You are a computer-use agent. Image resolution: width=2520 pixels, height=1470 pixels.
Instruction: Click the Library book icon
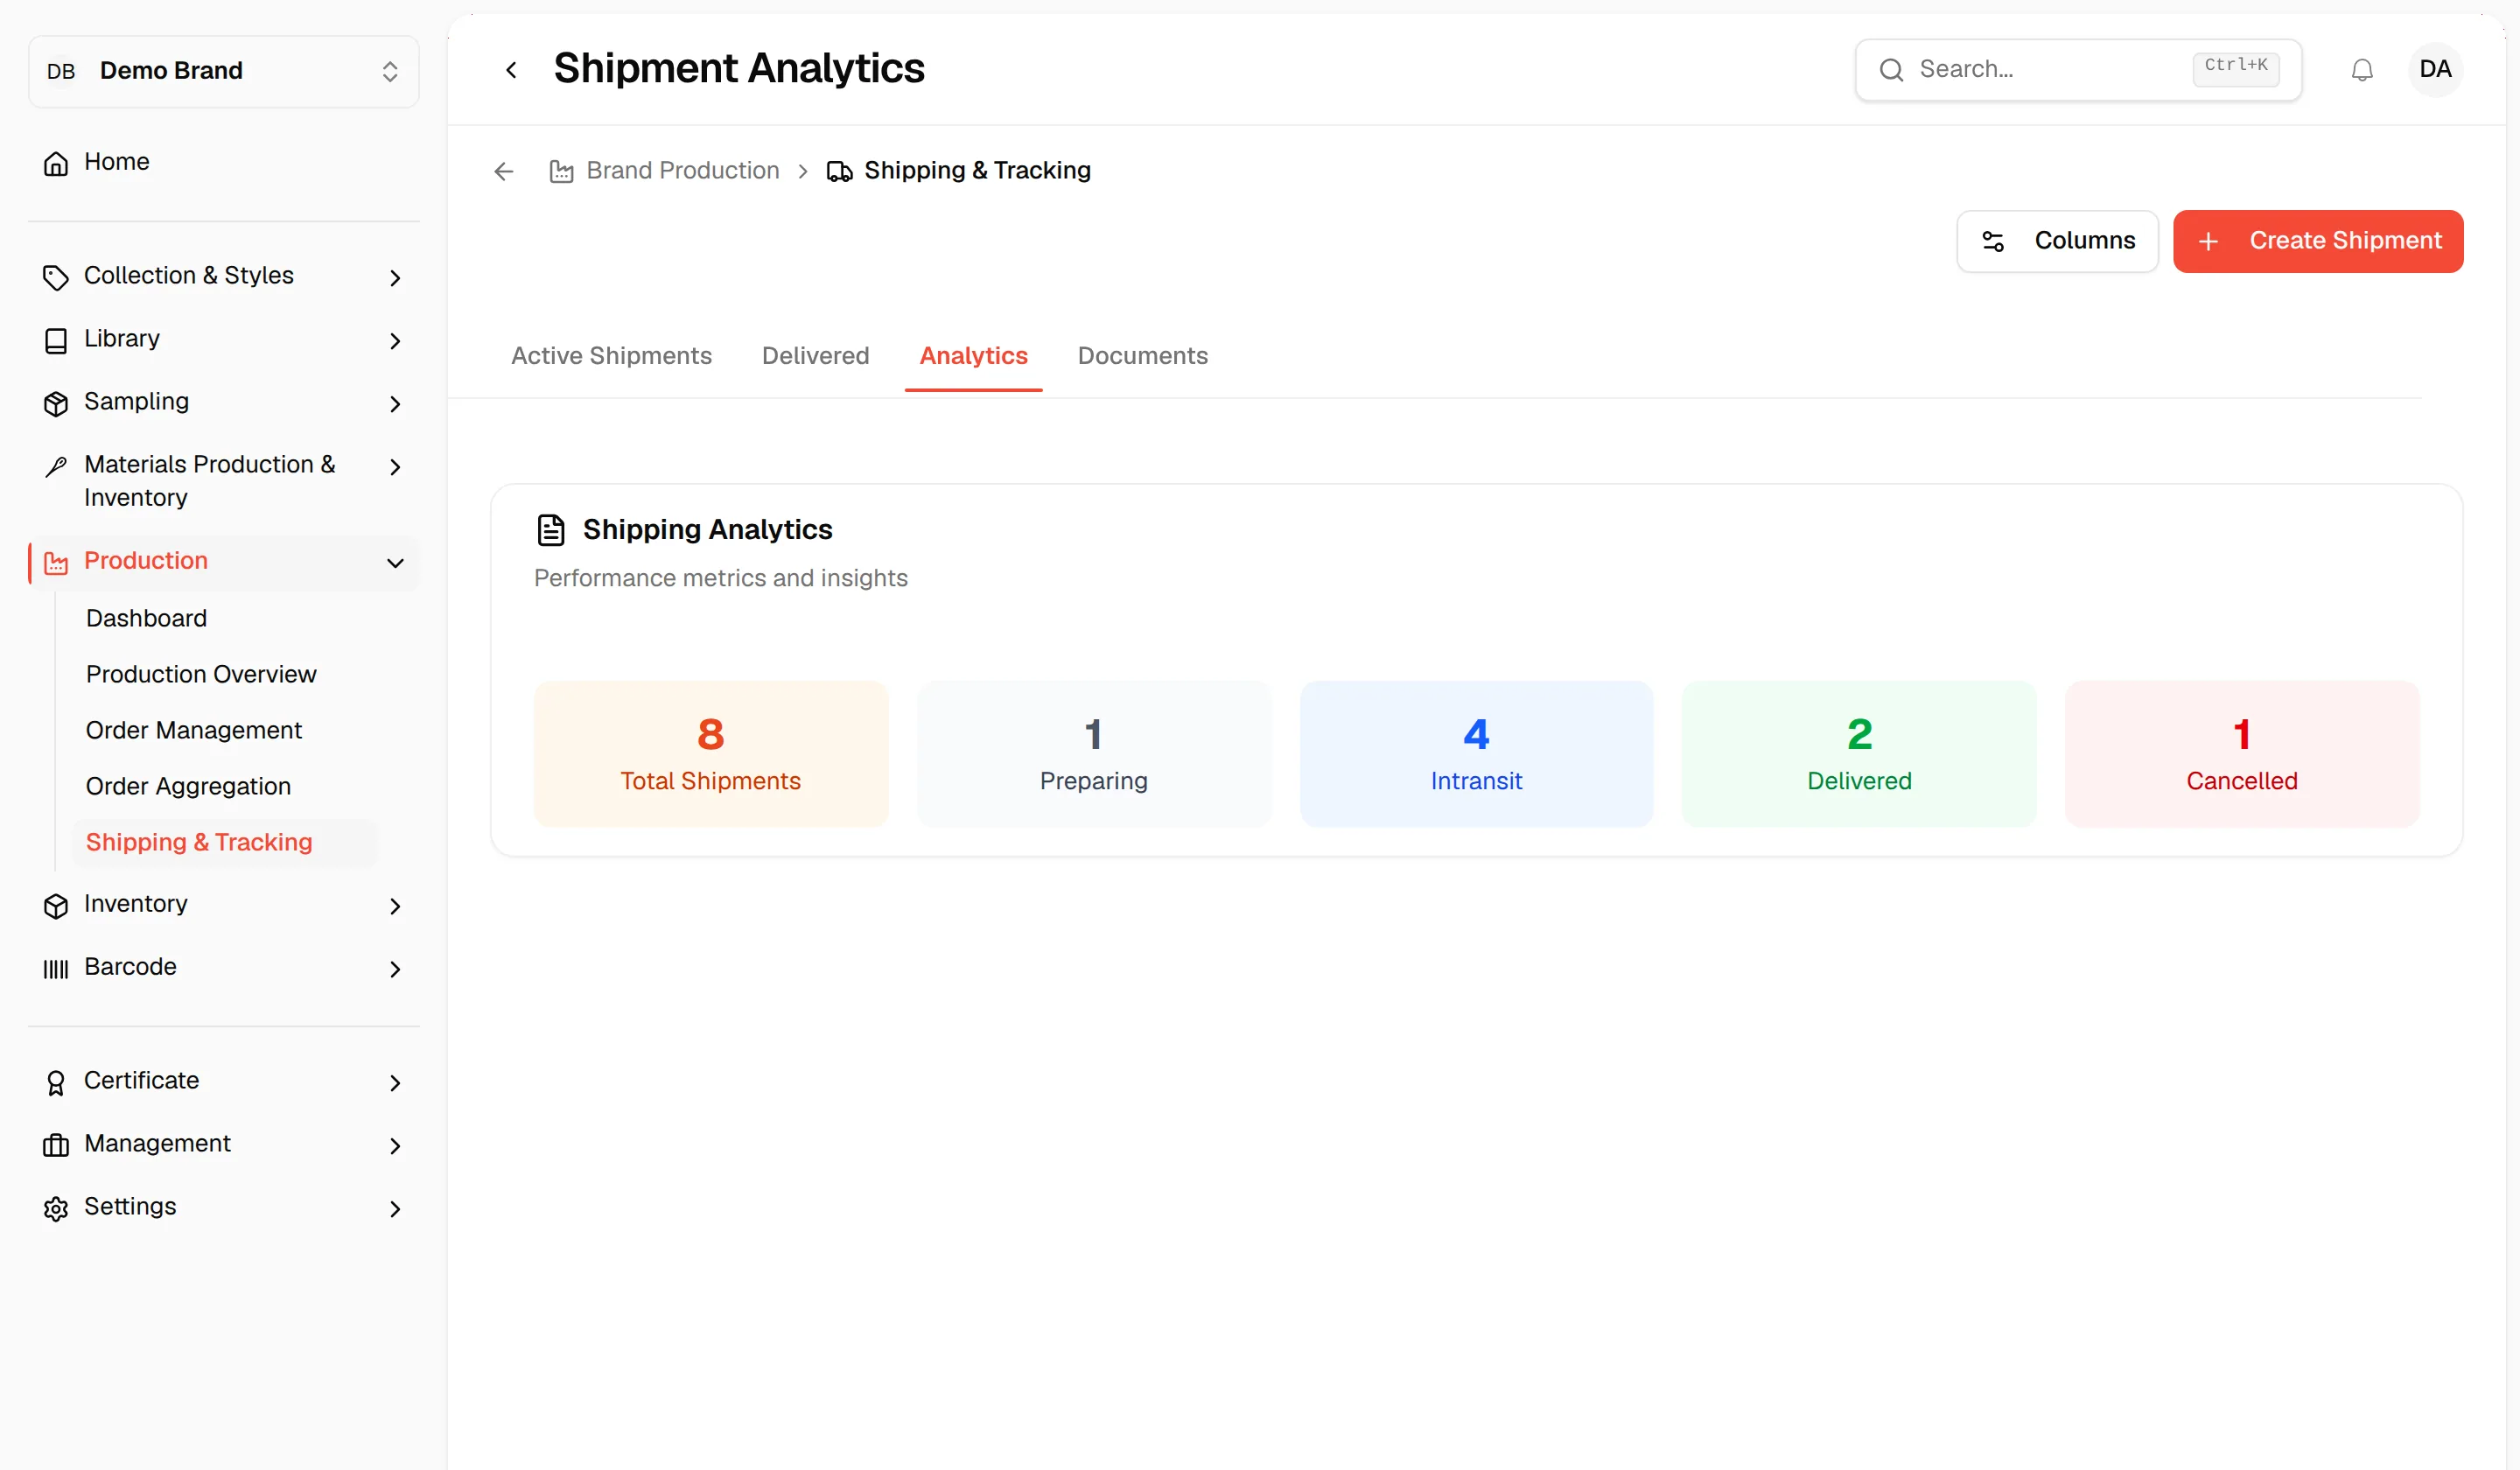click(56, 340)
